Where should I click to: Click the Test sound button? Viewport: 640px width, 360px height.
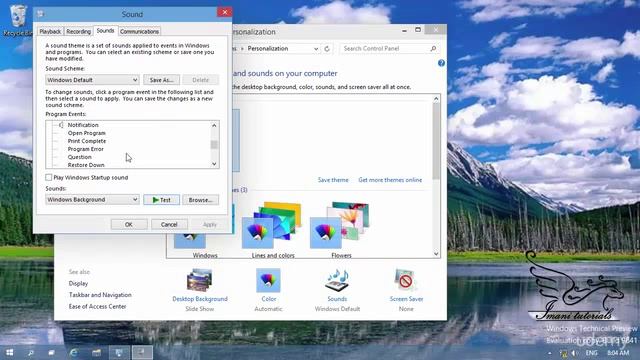[161, 200]
